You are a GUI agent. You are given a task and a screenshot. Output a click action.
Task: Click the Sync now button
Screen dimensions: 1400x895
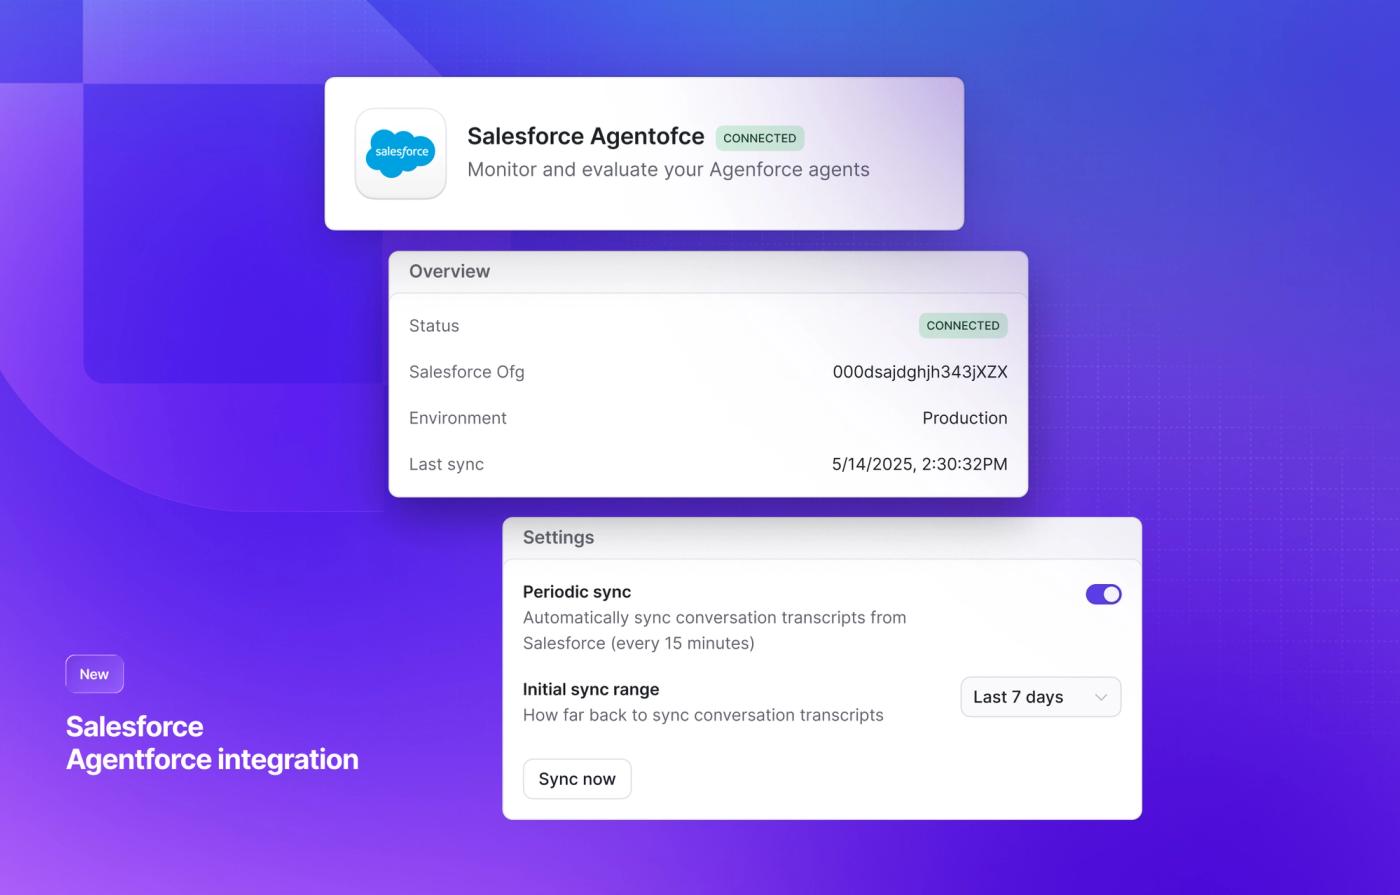[577, 779]
